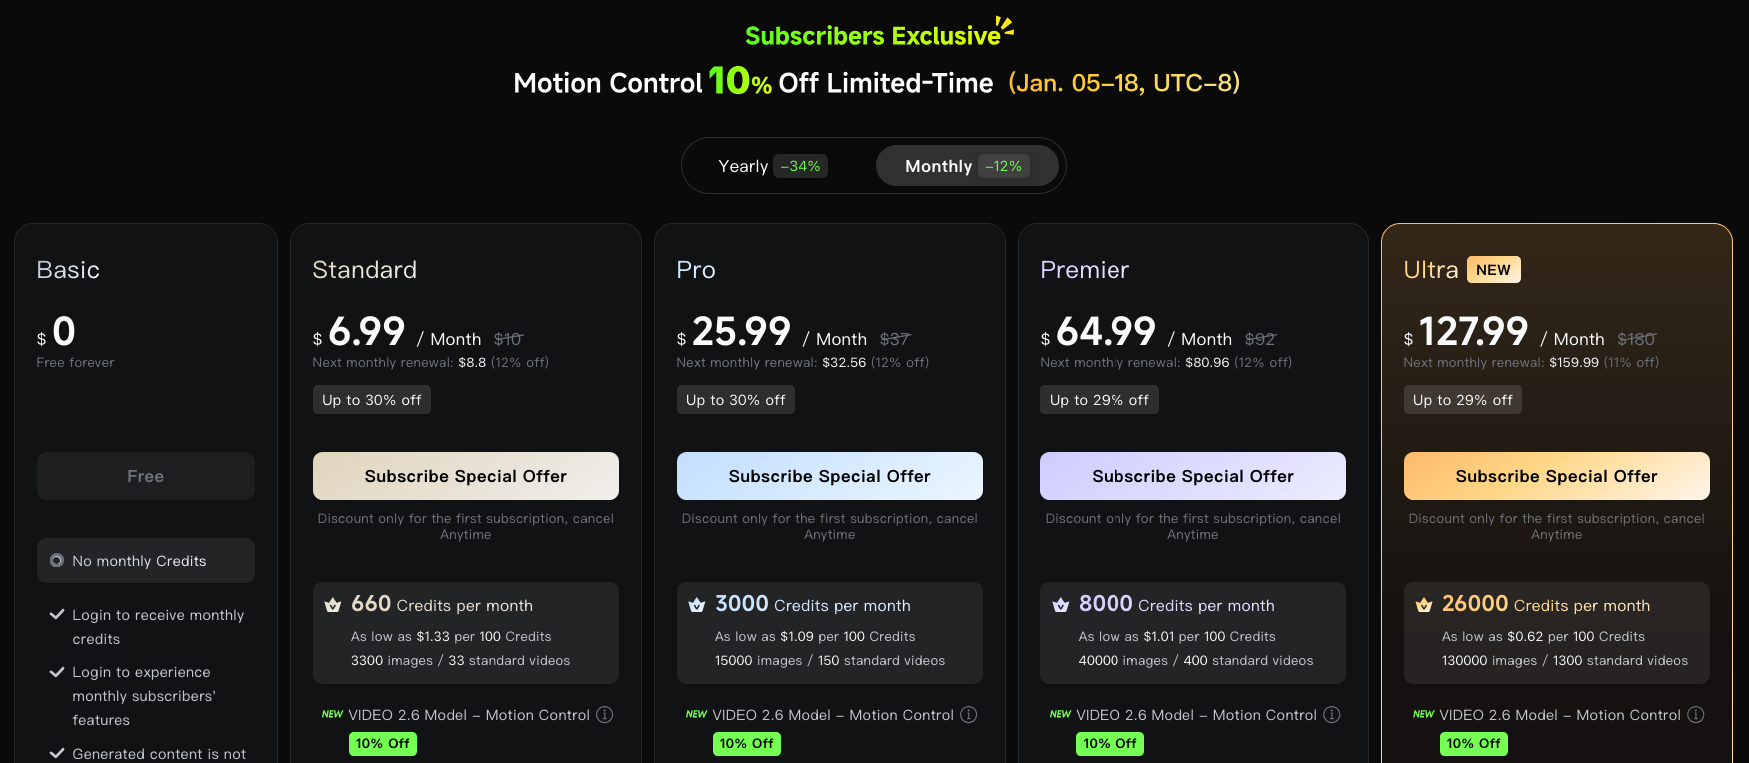Open info tooltip for Pro Motion Control
The image size is (1749, 763).
pos(969,714)
